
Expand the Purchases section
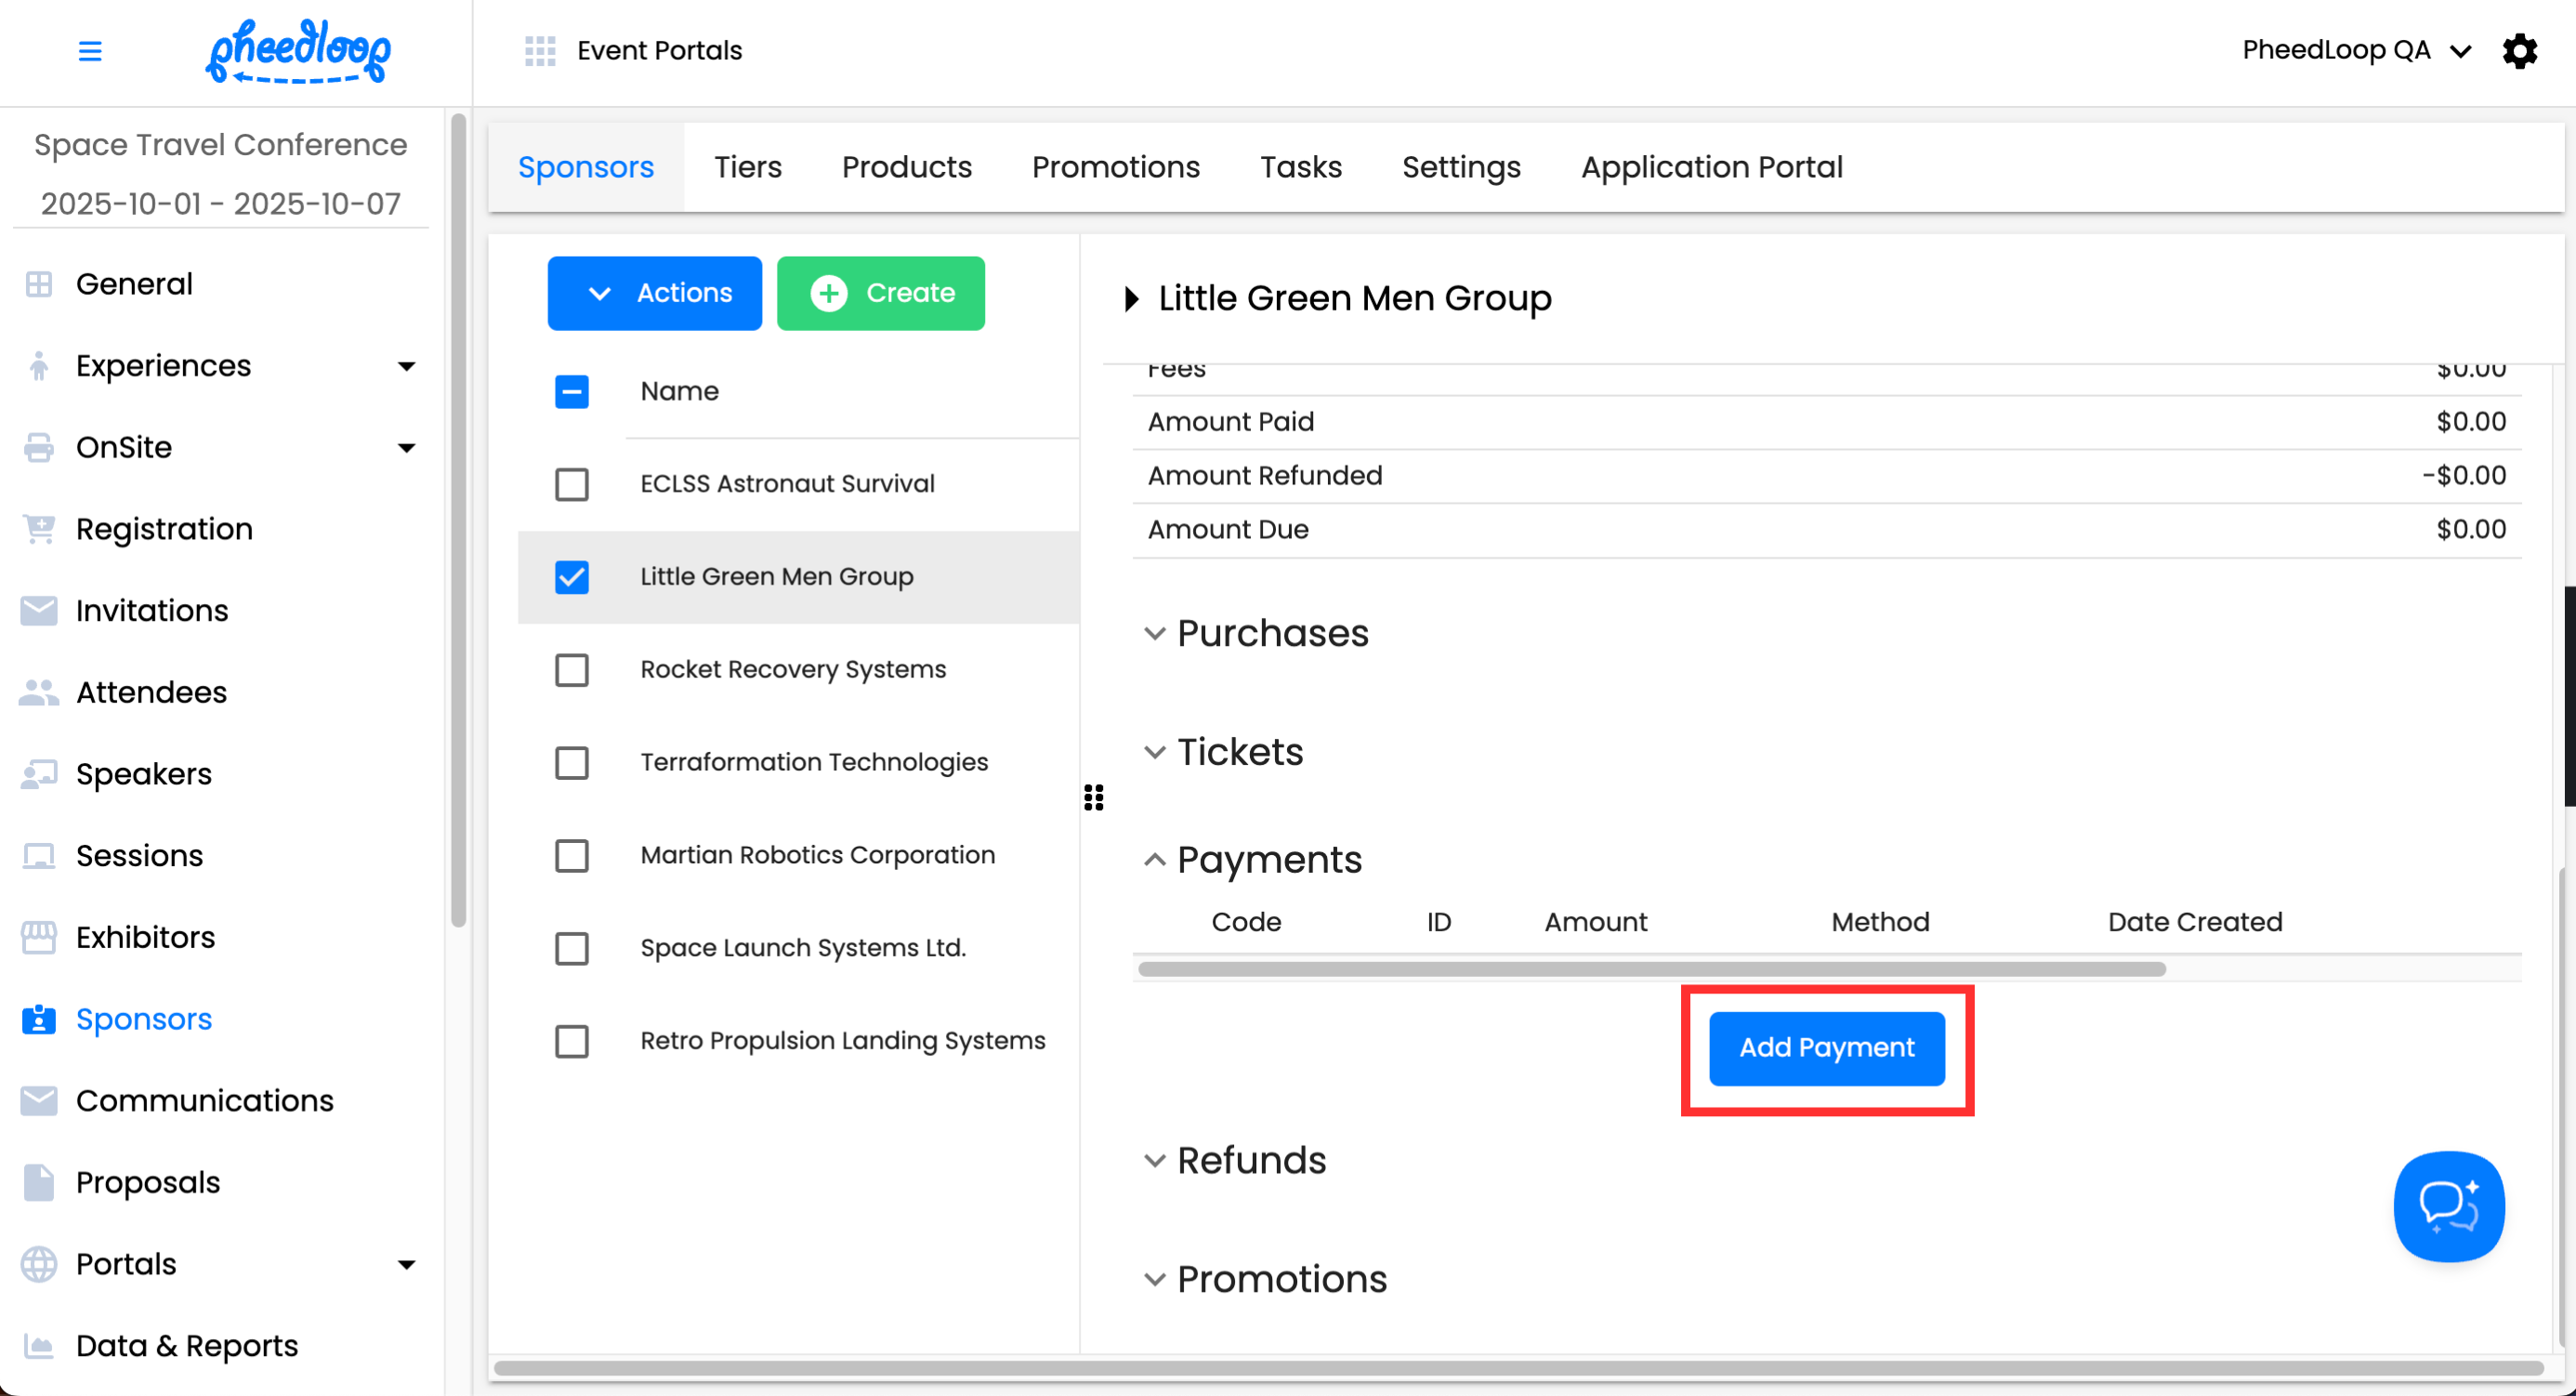click(1155, 634)
